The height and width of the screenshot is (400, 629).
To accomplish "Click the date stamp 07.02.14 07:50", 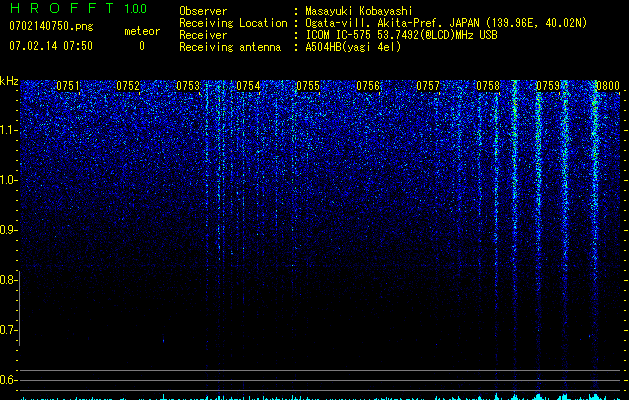I will pyautogui.click(x=51, y=46).
